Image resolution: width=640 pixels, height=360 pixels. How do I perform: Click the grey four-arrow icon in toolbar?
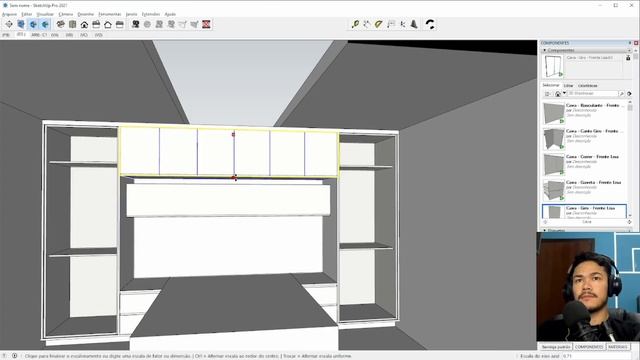tap(9, 24)
